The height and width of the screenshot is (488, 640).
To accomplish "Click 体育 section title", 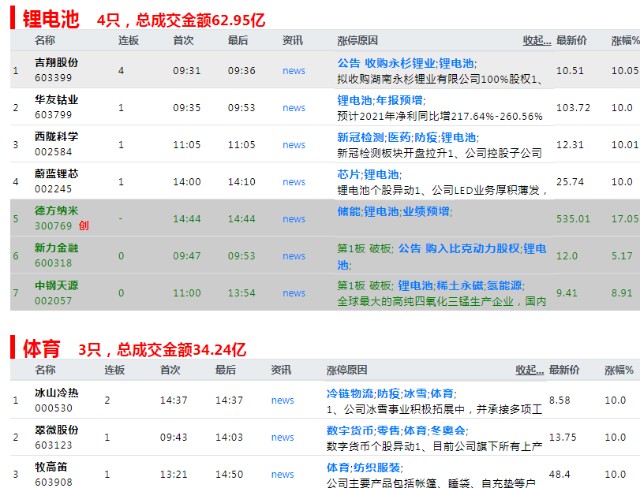I will click(x=42, y=349).
